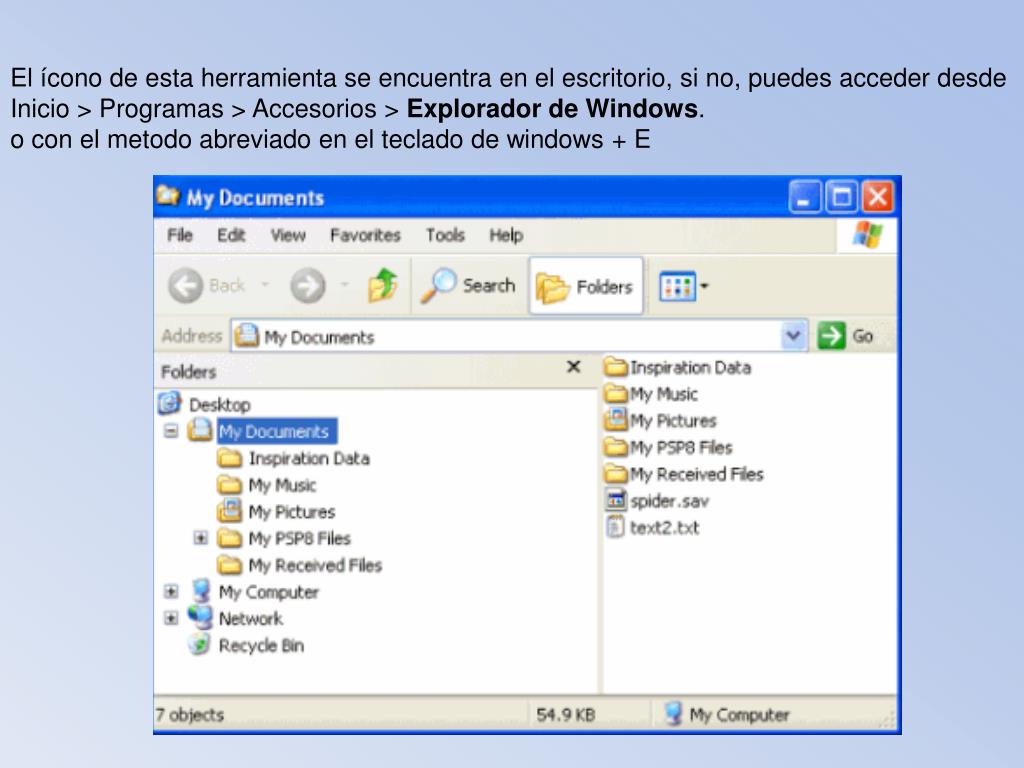Click the "Inspiration Data" name in file list
Screen dimensions: 1024x768
(x=690, y=368)
